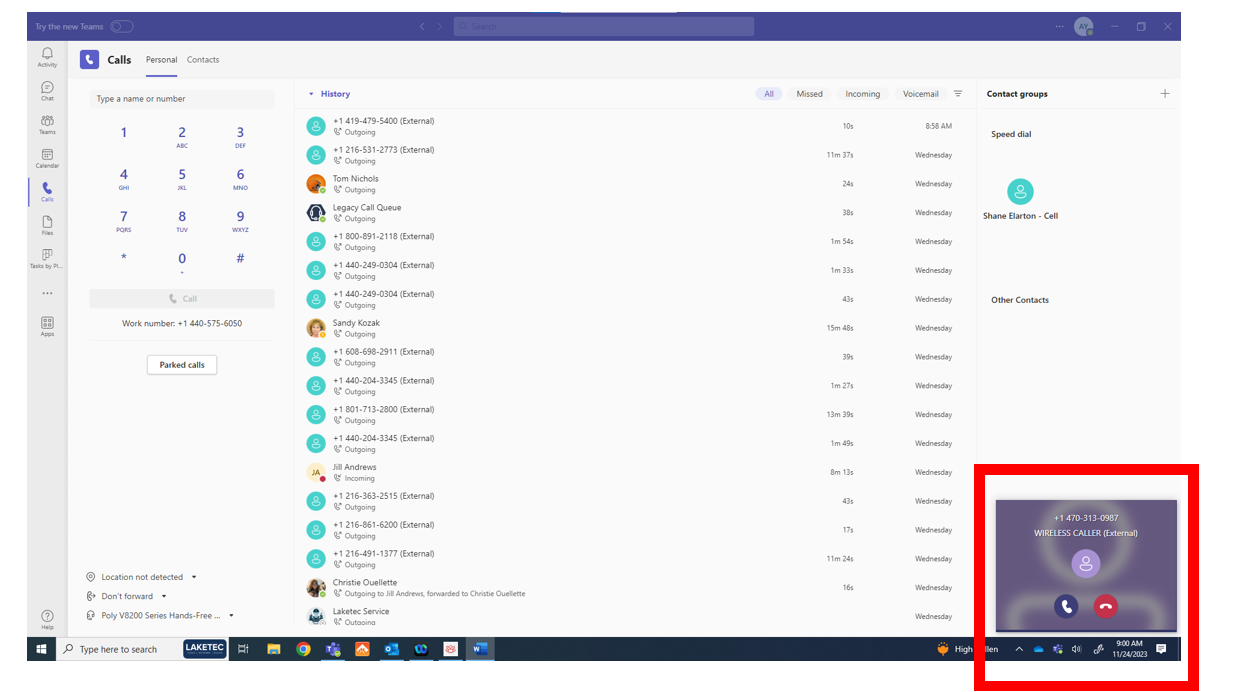Select the +1 800-891-2118 history entry
This screenshot has width=1237, height=692.
[636, 242]
